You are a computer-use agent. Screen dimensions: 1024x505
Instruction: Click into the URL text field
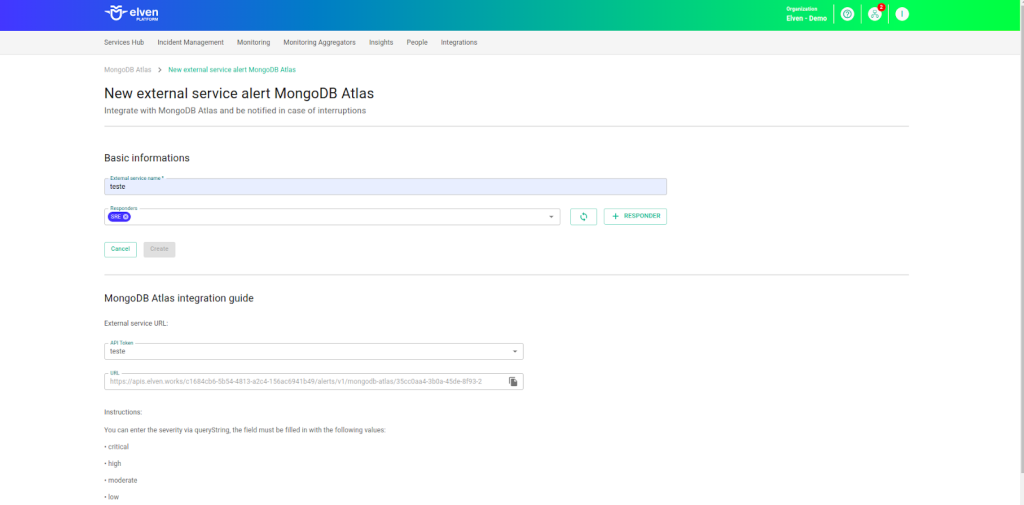[300, 382]
